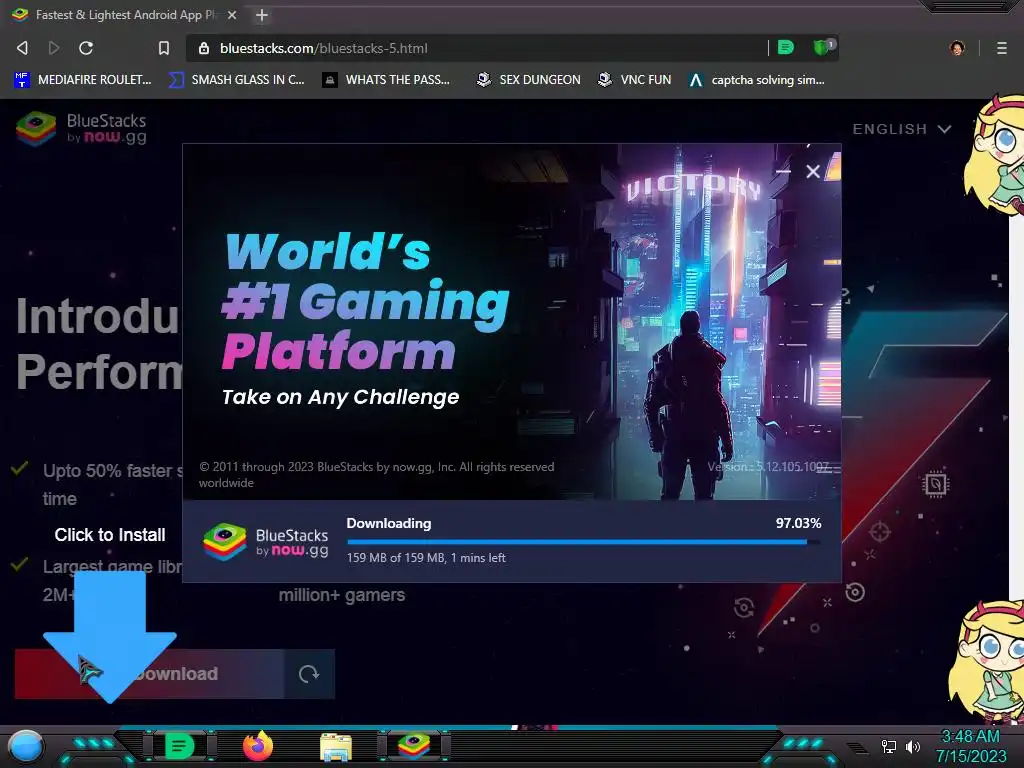Click the installer's BlueStacks logo
1024x768 pixels.
coord(266,542)
